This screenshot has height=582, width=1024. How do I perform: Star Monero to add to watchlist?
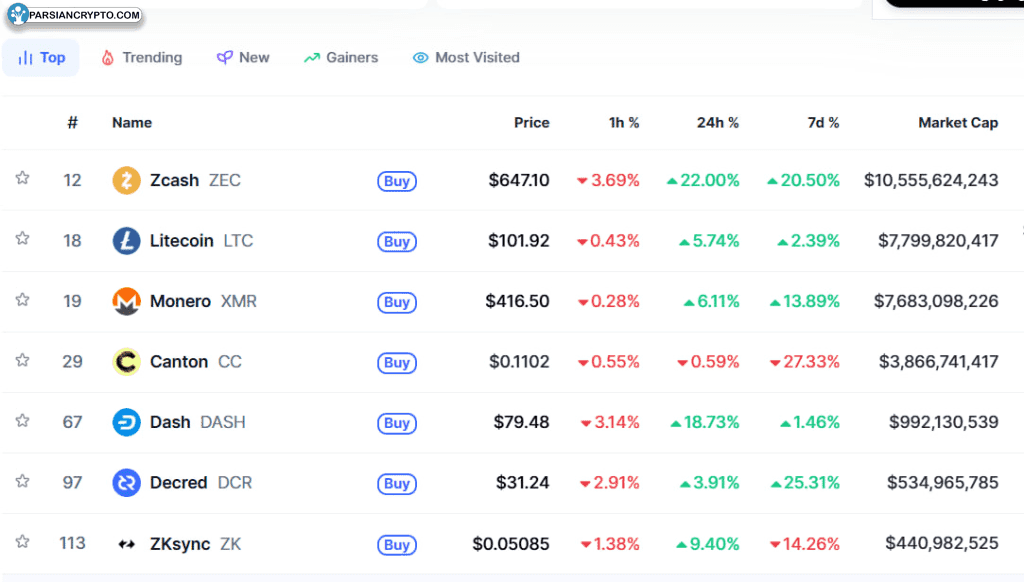[22, 300]
